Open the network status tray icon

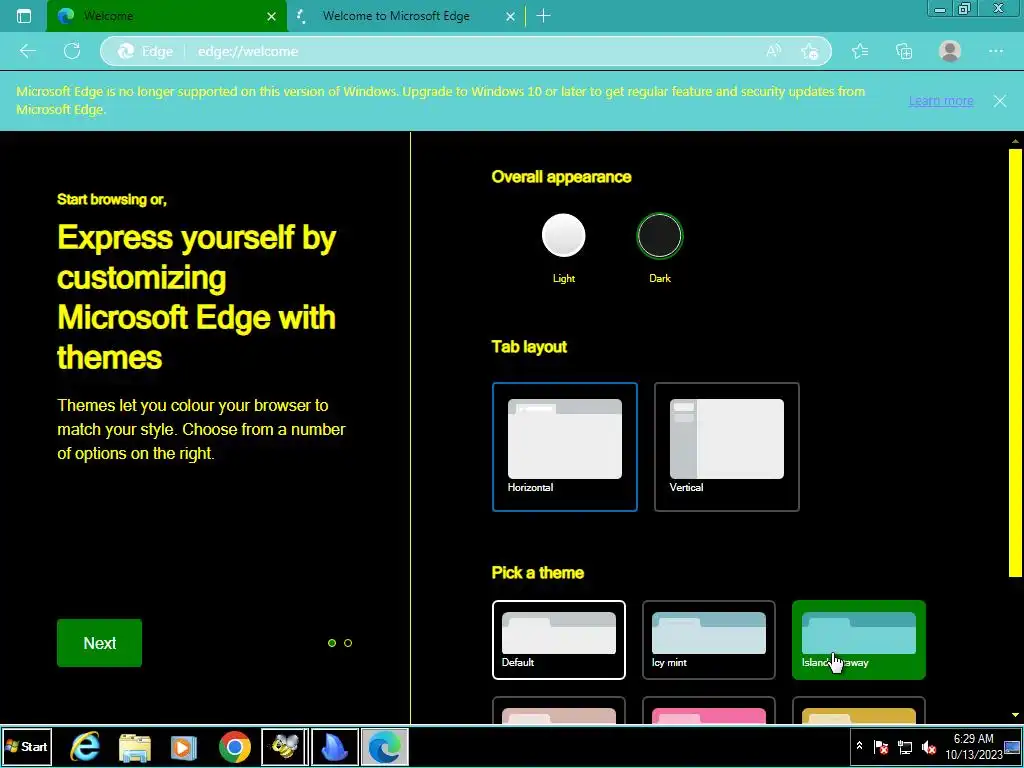(x=905, y=747)
